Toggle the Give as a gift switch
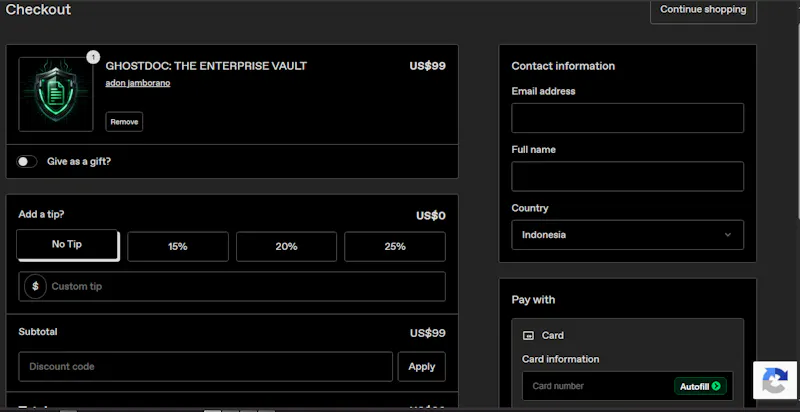800x412 pixels. [27, 162]
